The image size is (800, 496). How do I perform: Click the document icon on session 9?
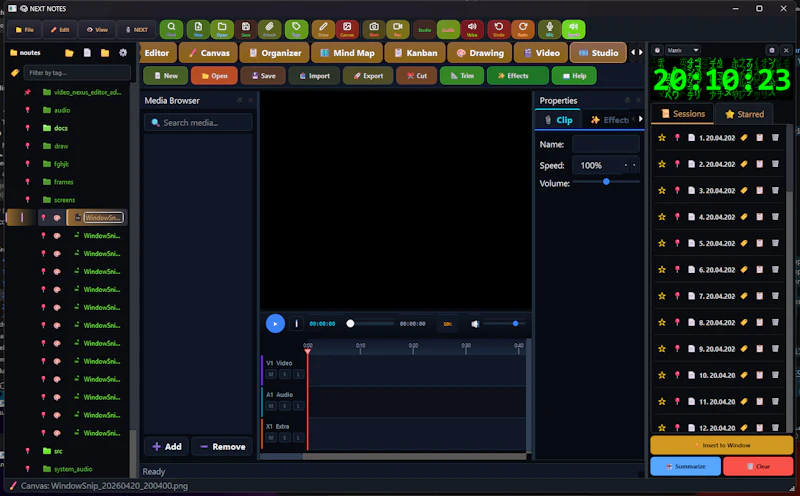tap(691, 349)
